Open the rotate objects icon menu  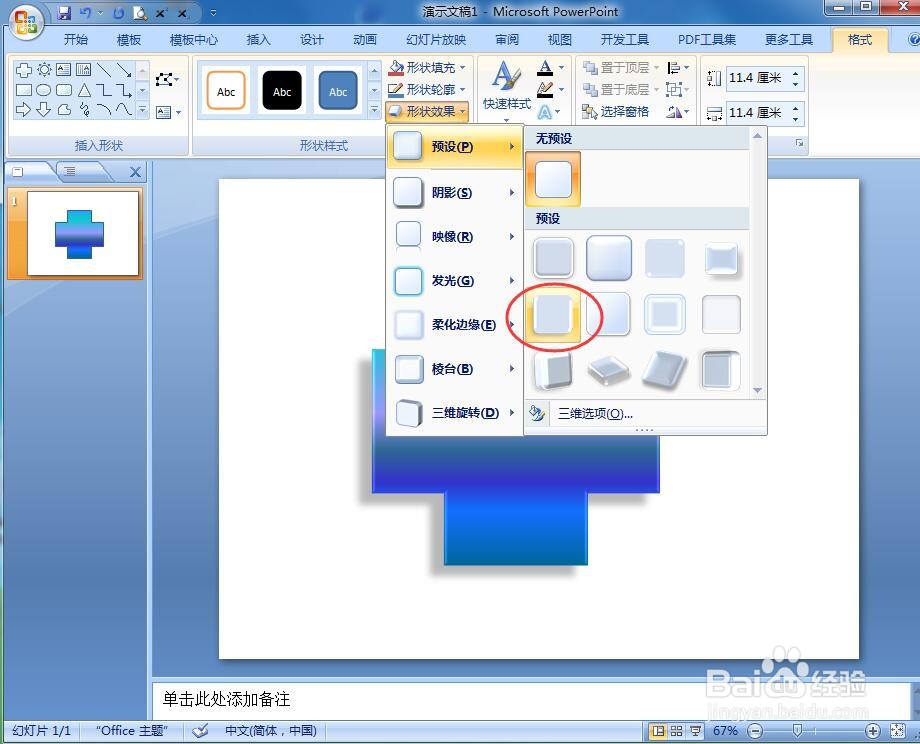[678, 111]
